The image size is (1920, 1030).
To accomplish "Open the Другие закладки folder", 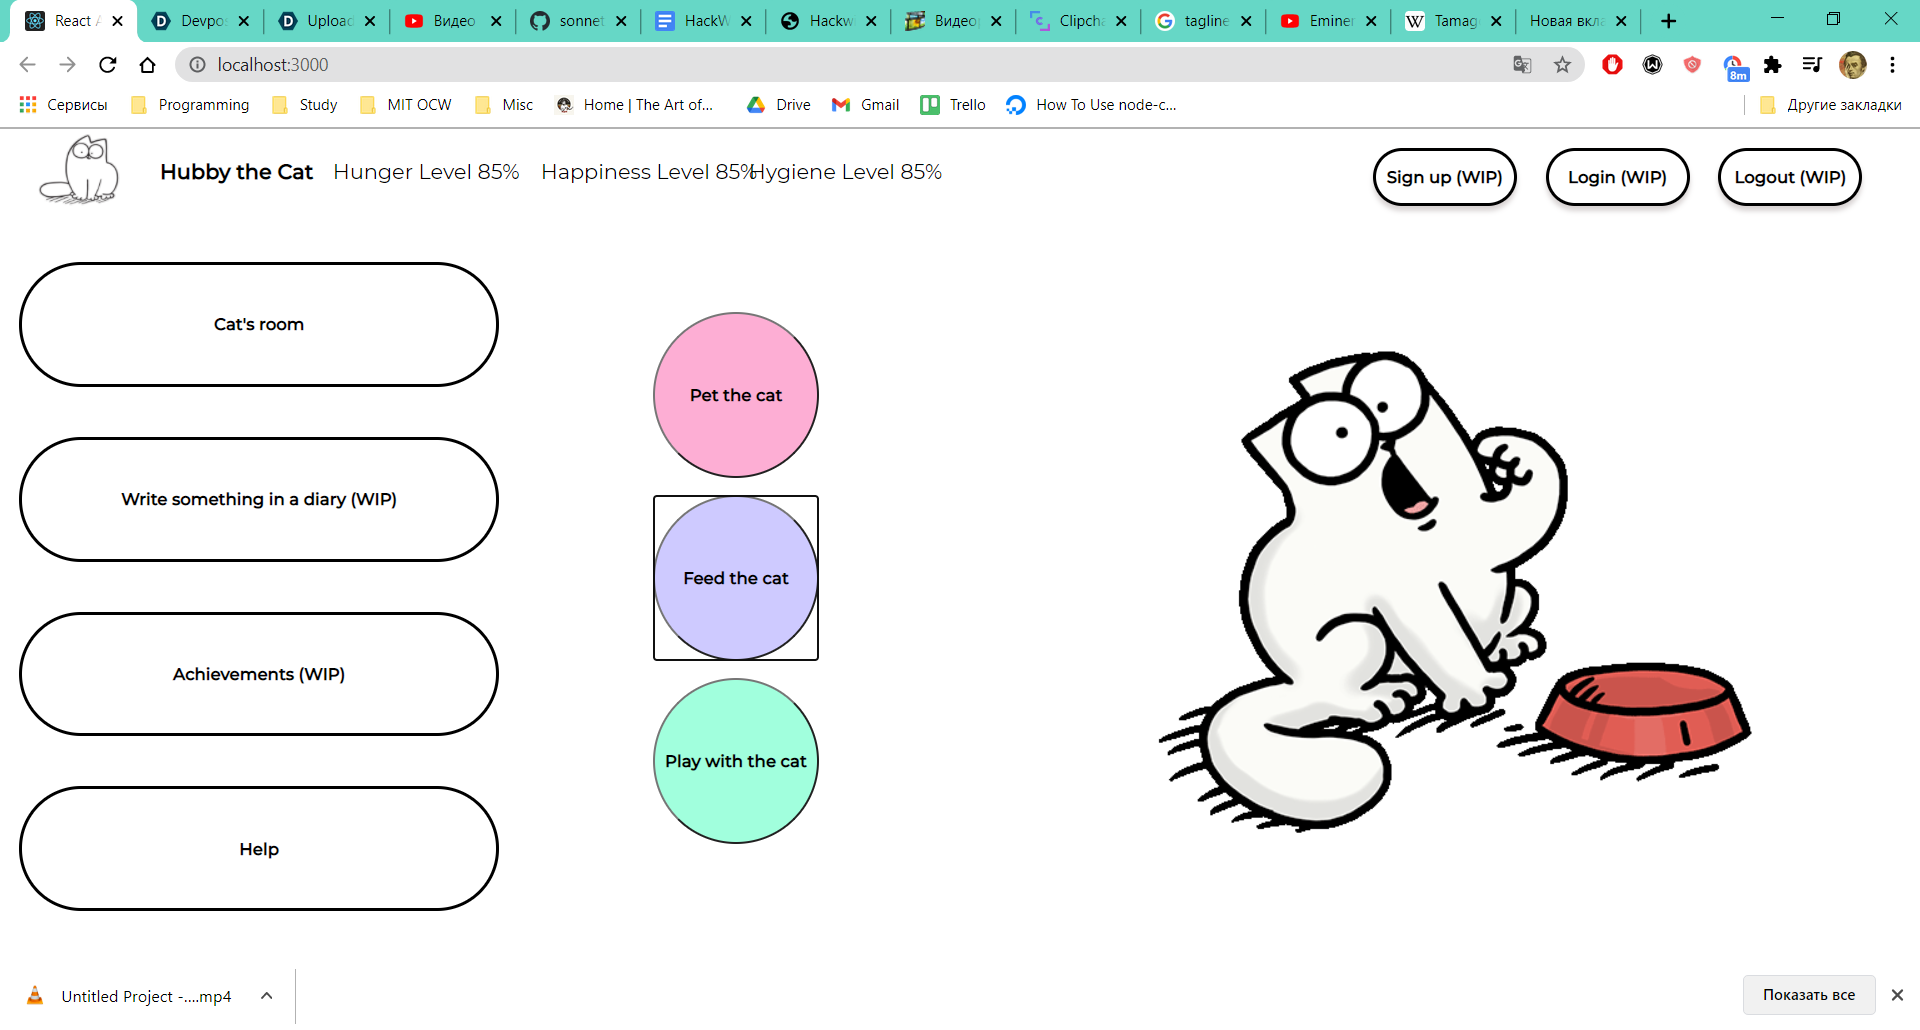I will tap(1830, 105).
